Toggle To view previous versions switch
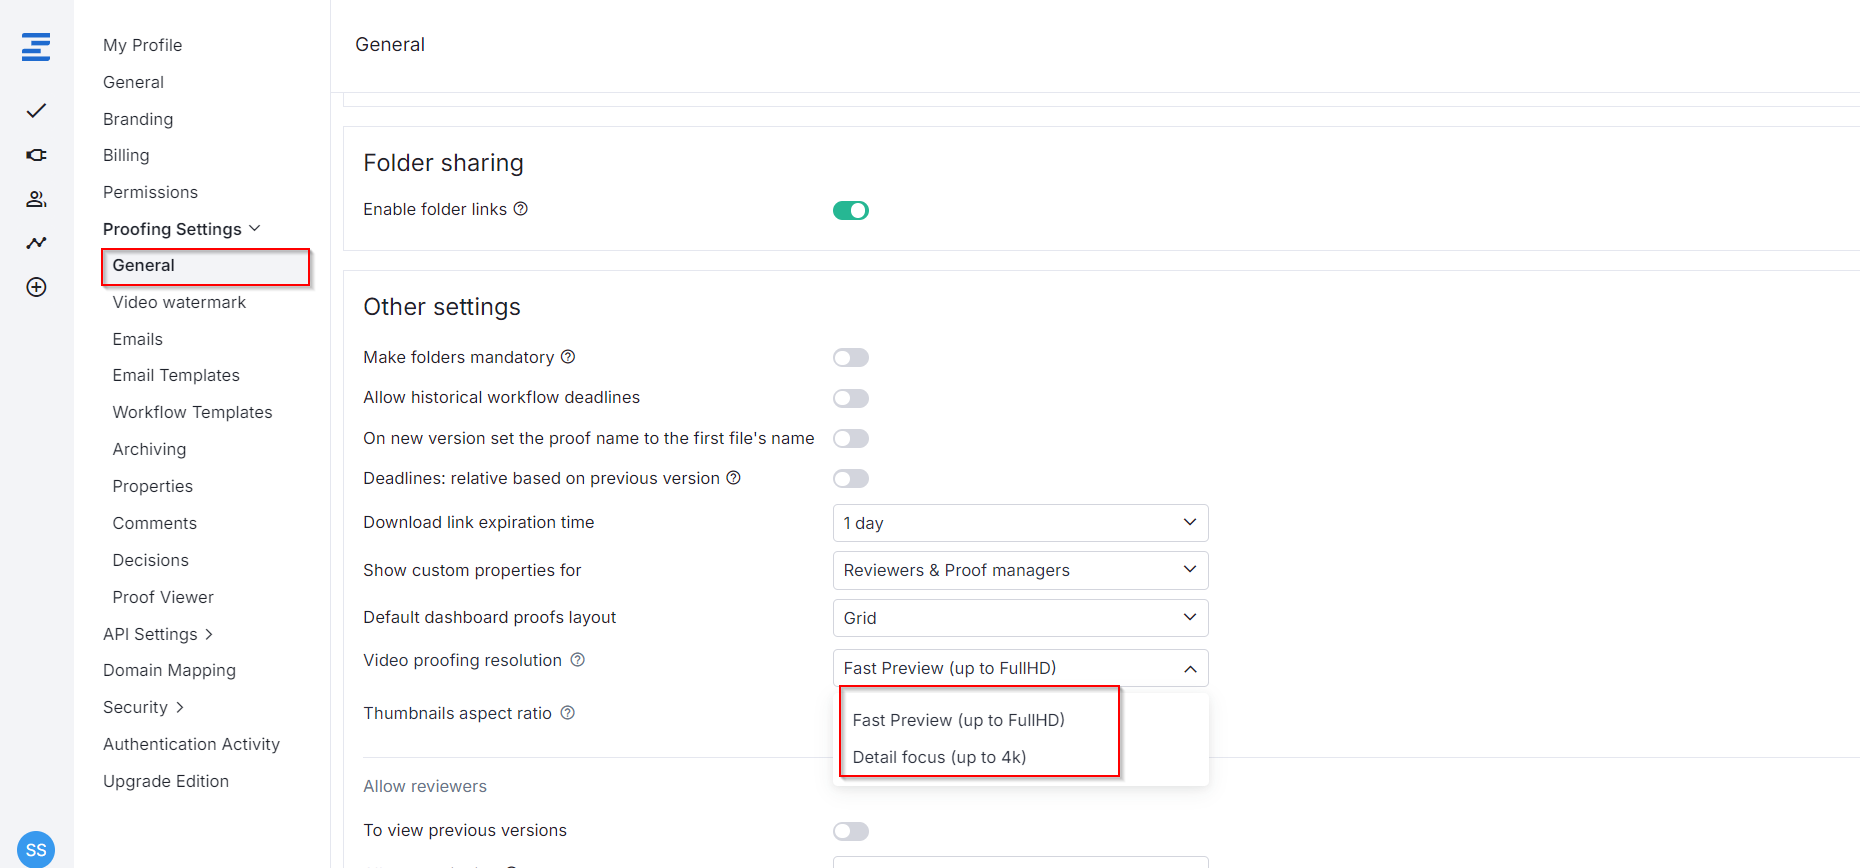This screenshot has height=868, width=1860. [850, 831]
